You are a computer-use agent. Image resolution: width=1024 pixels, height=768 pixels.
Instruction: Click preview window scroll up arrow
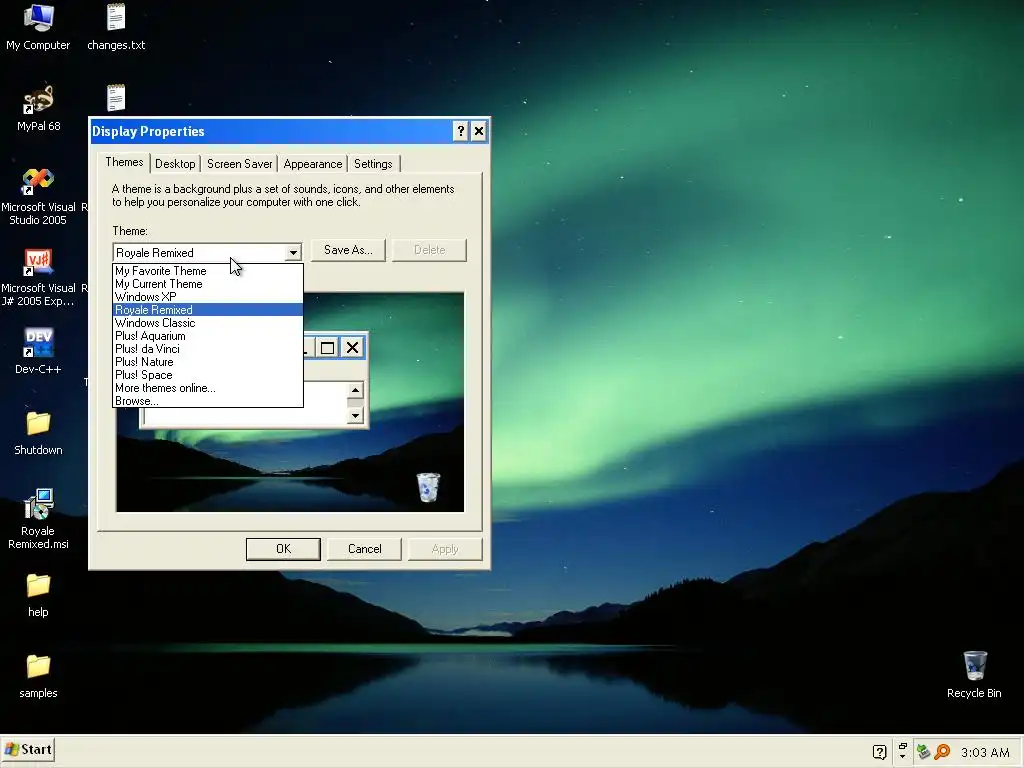point(355,391)
